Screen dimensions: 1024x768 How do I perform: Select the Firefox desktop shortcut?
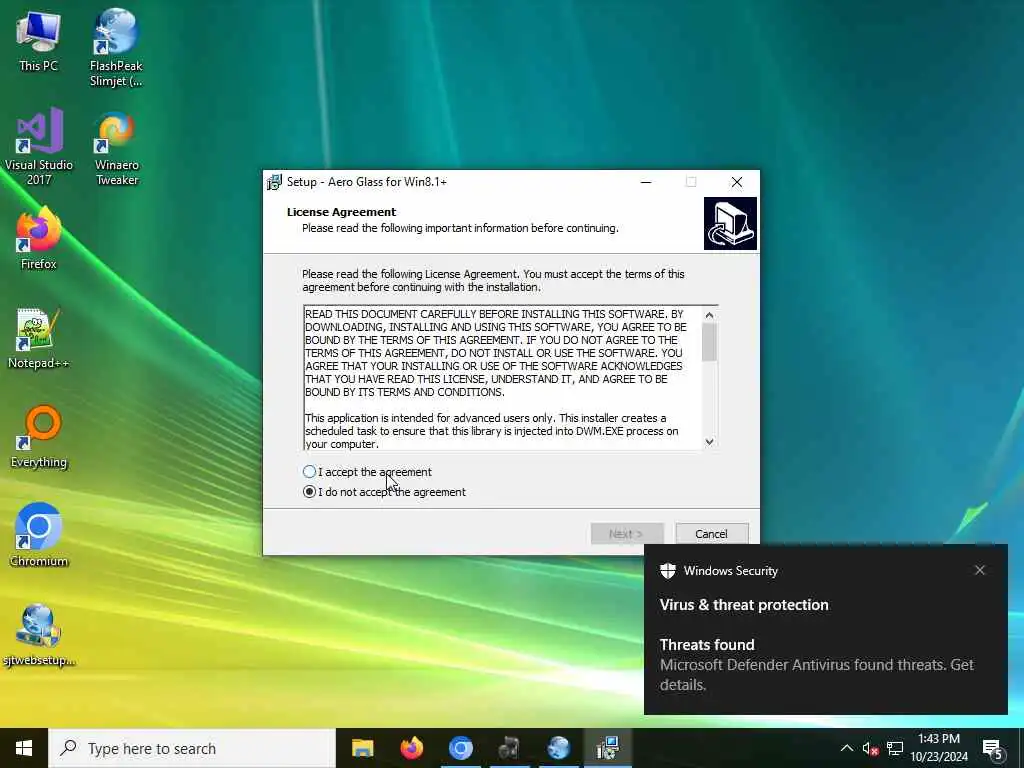tap(39, 238)
